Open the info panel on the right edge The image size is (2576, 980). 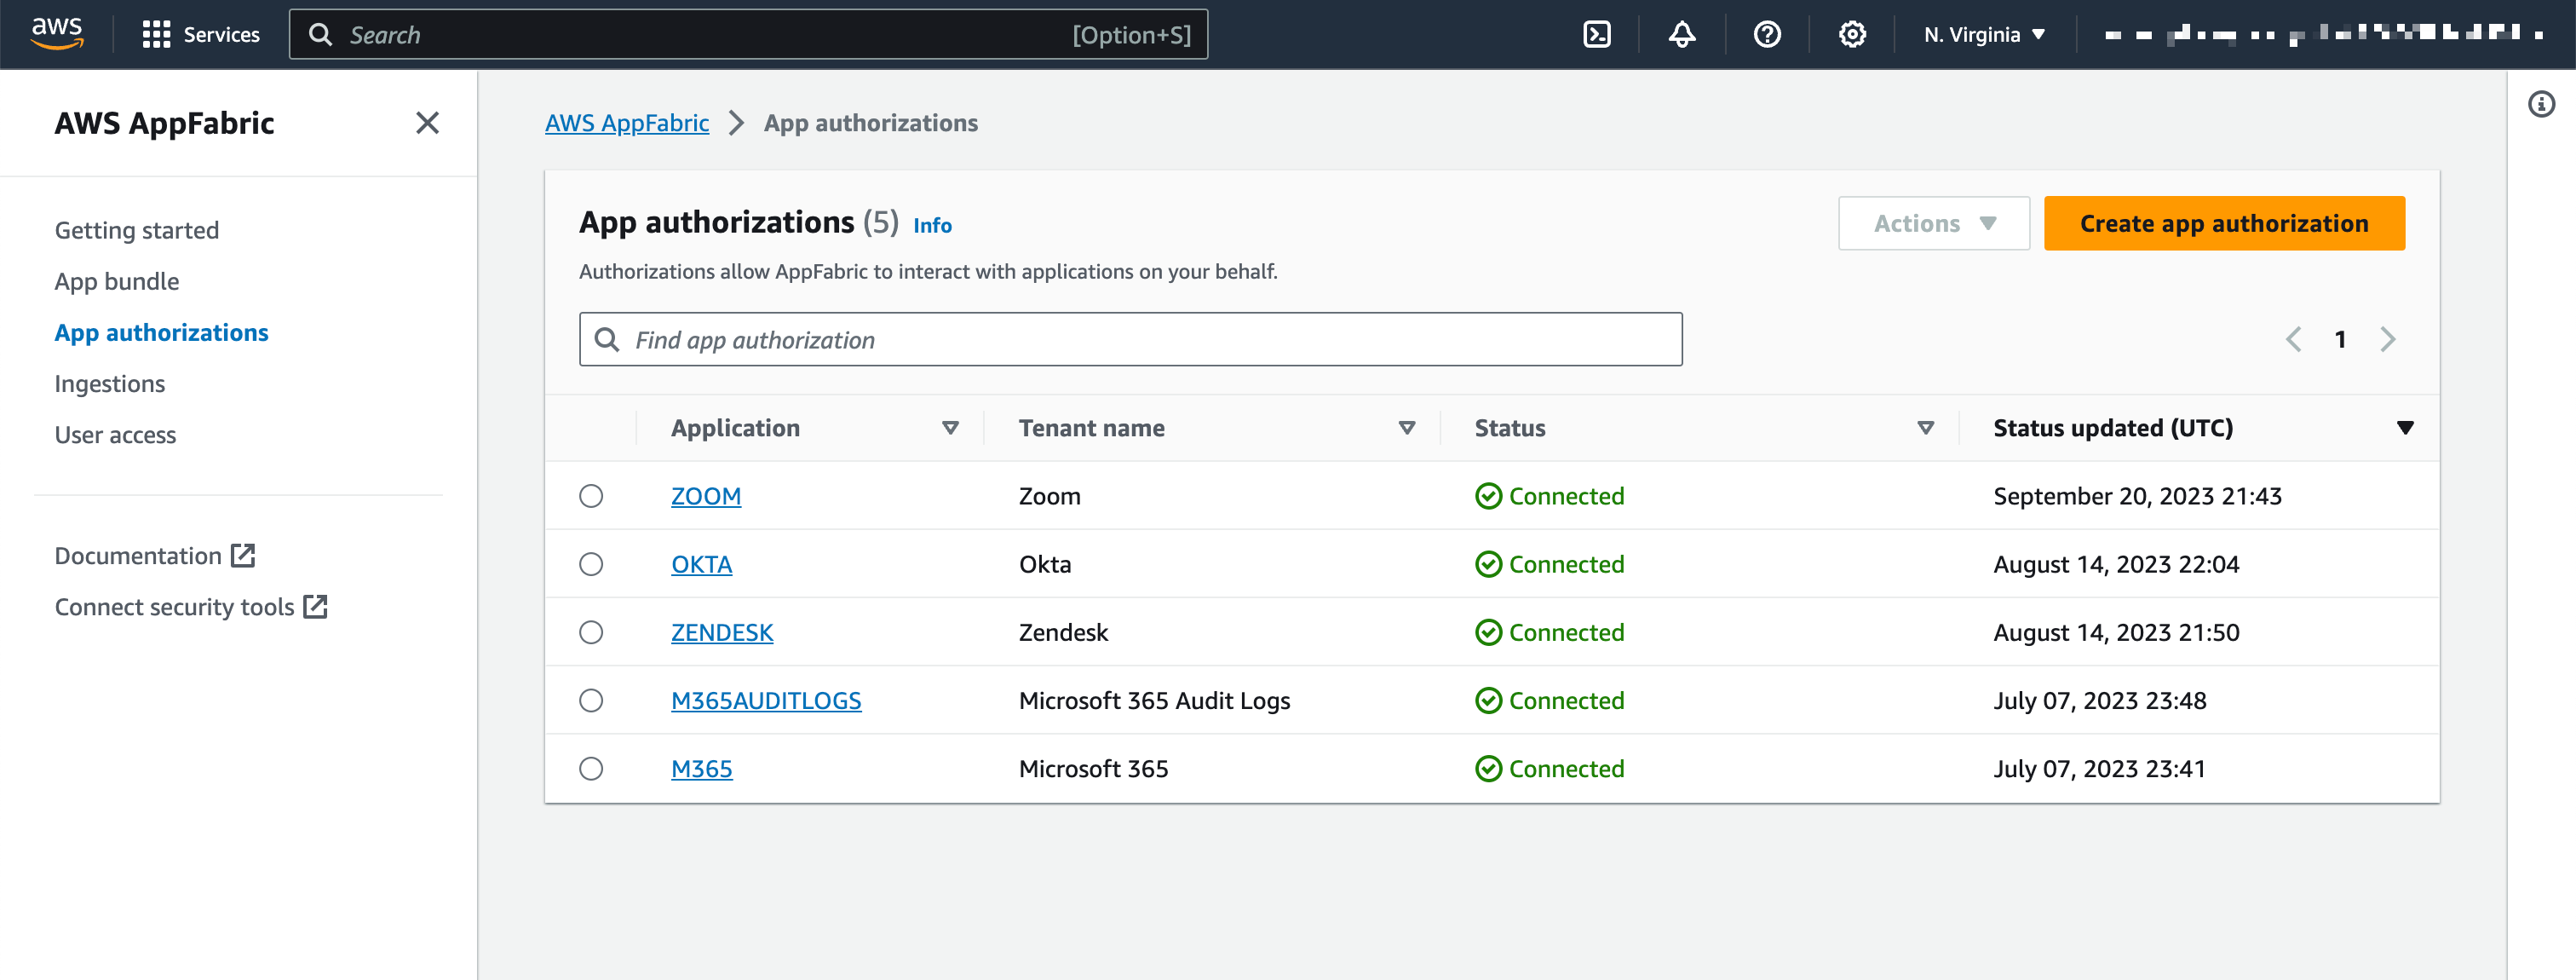[x=2542, y=103]
